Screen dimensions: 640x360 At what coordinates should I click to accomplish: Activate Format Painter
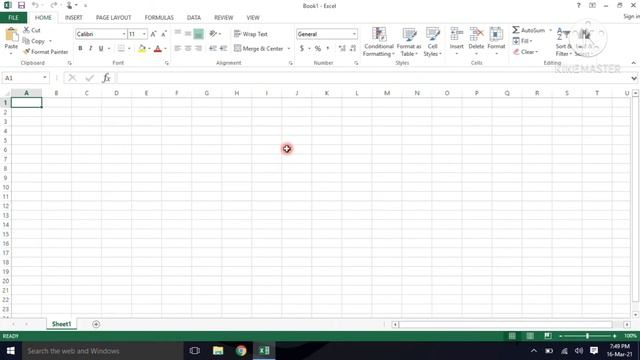[46, 52]
